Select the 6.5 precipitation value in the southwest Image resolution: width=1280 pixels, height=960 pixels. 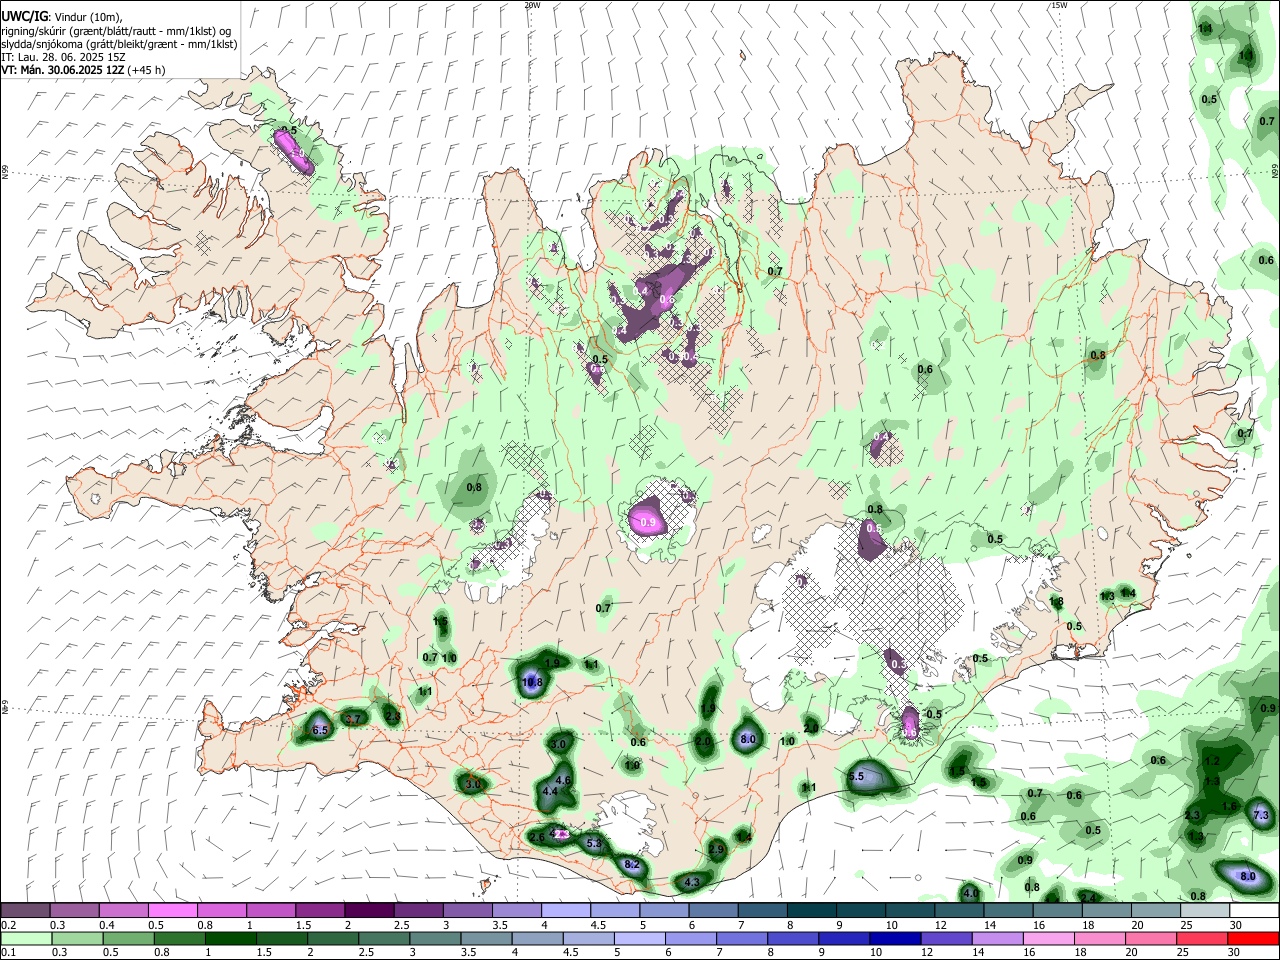click(x=321, y=731)
